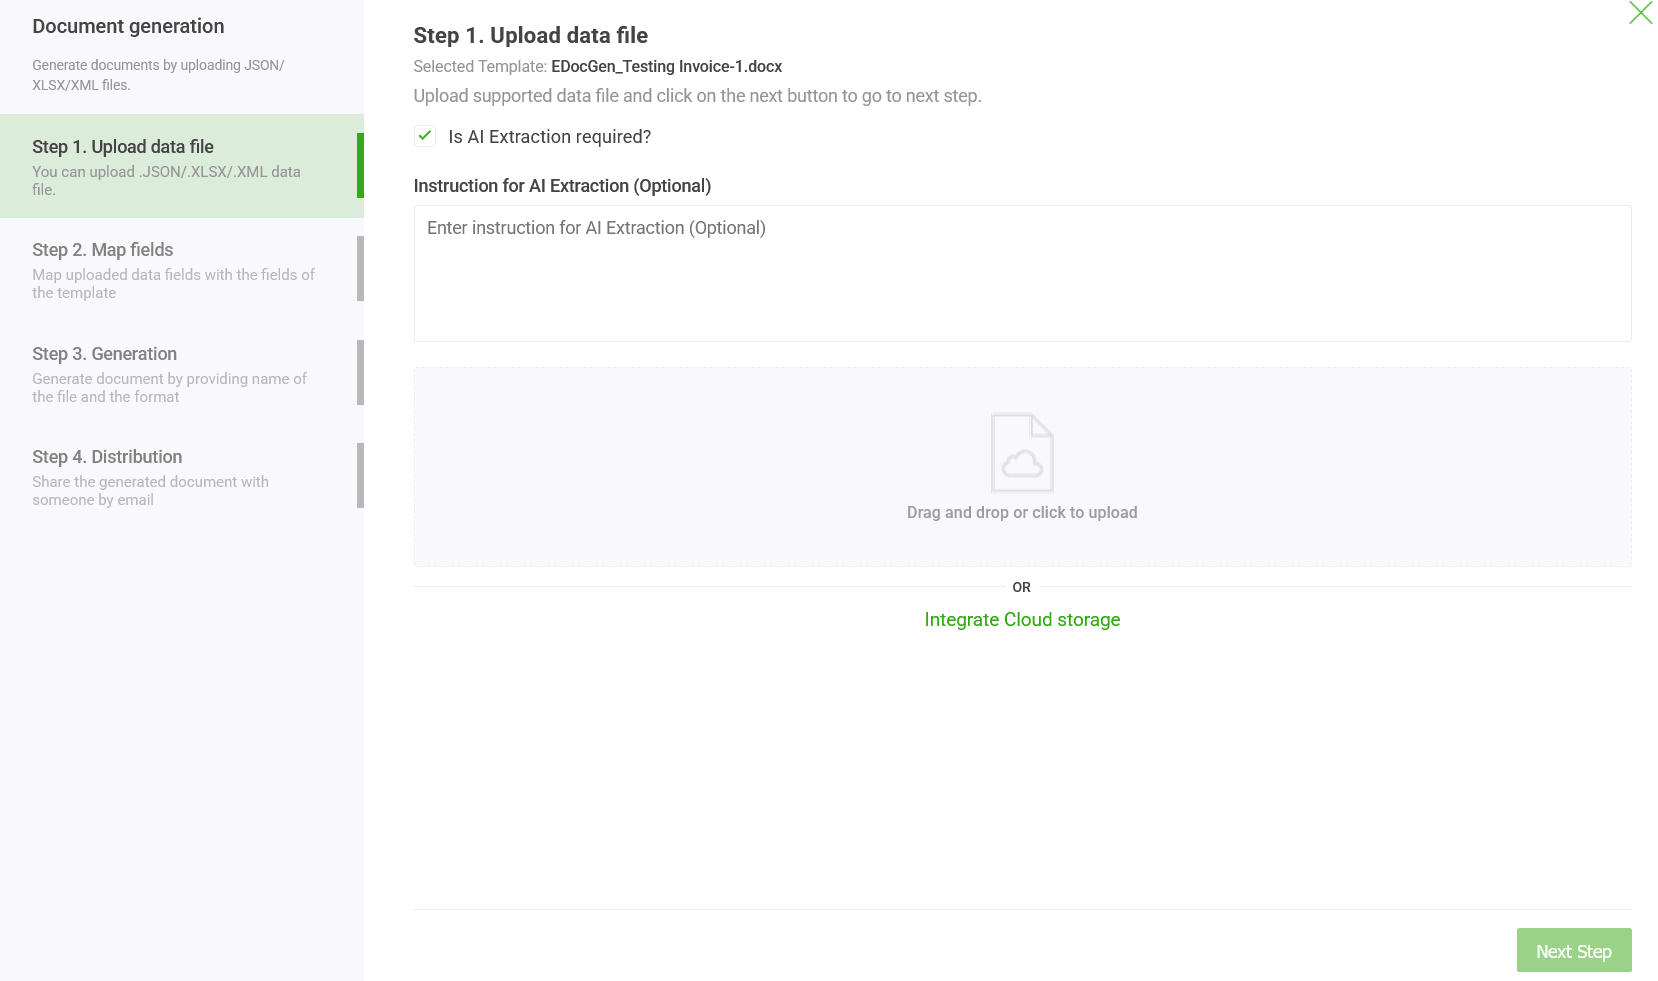Expand Step 4. Distribution

point(180,475)
